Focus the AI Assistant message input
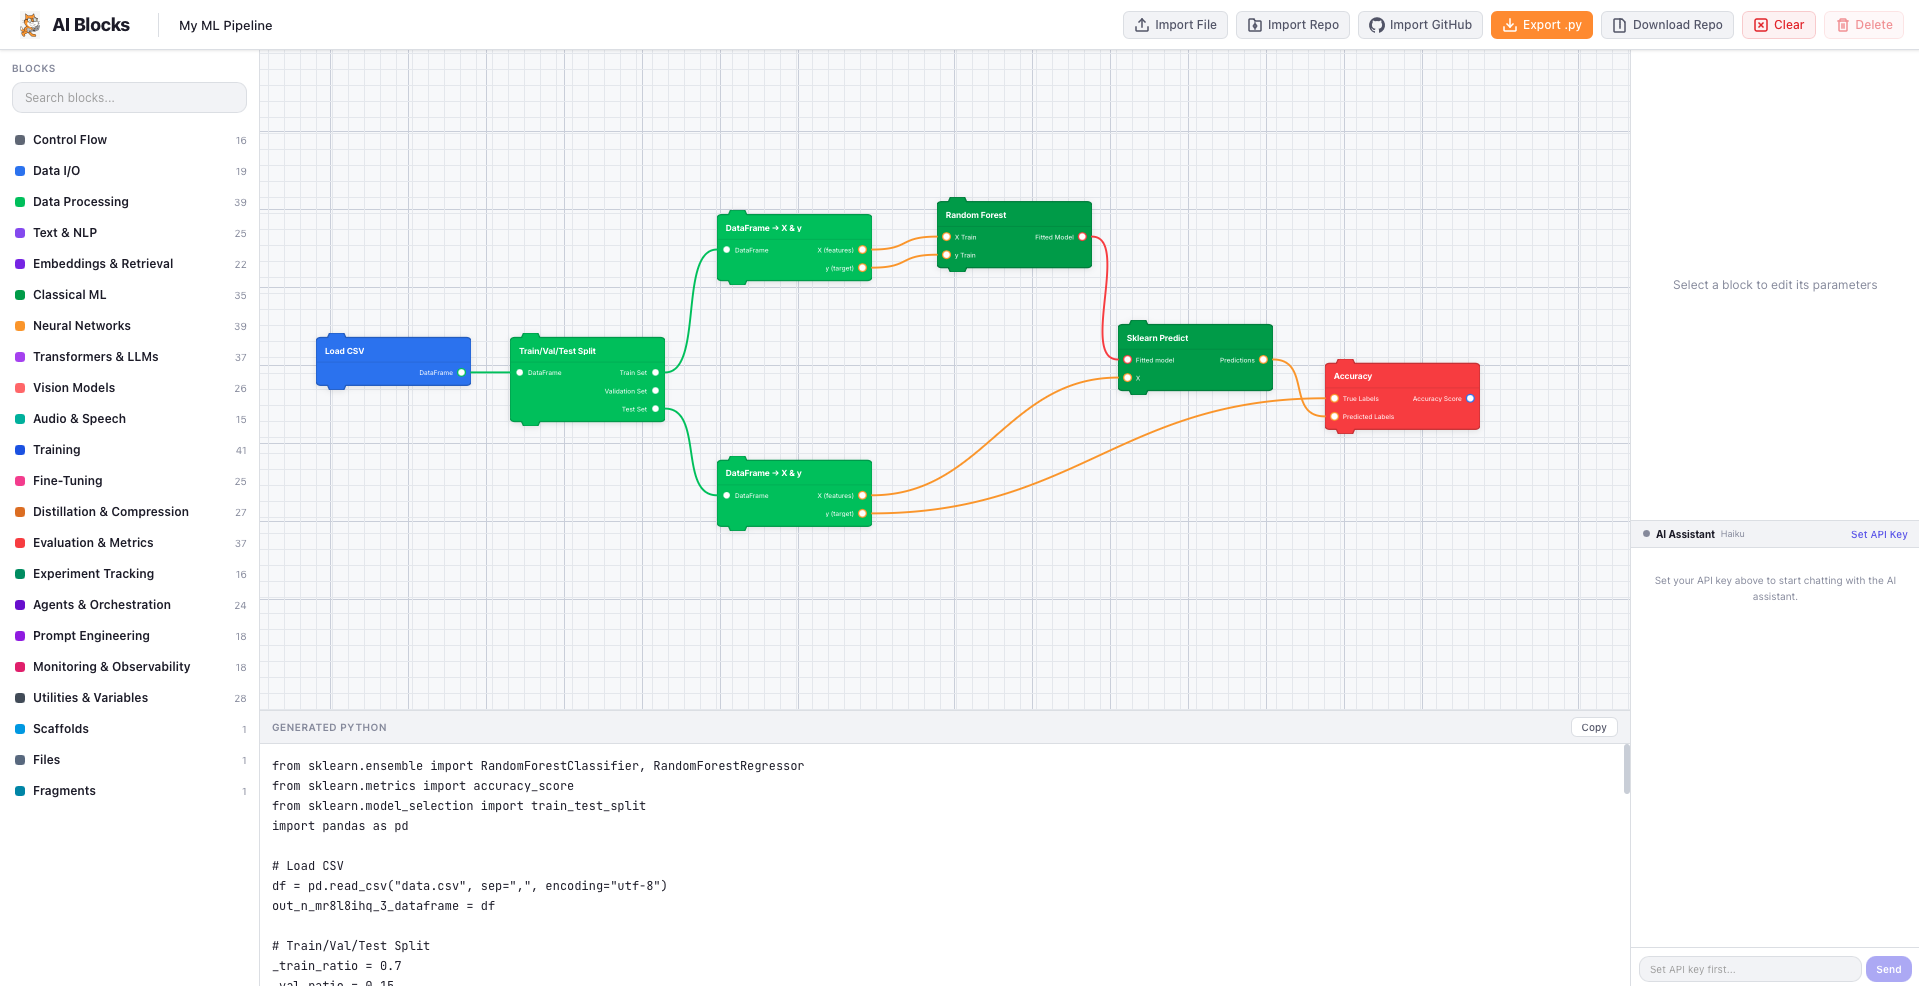 click(x=1750, y=969)
